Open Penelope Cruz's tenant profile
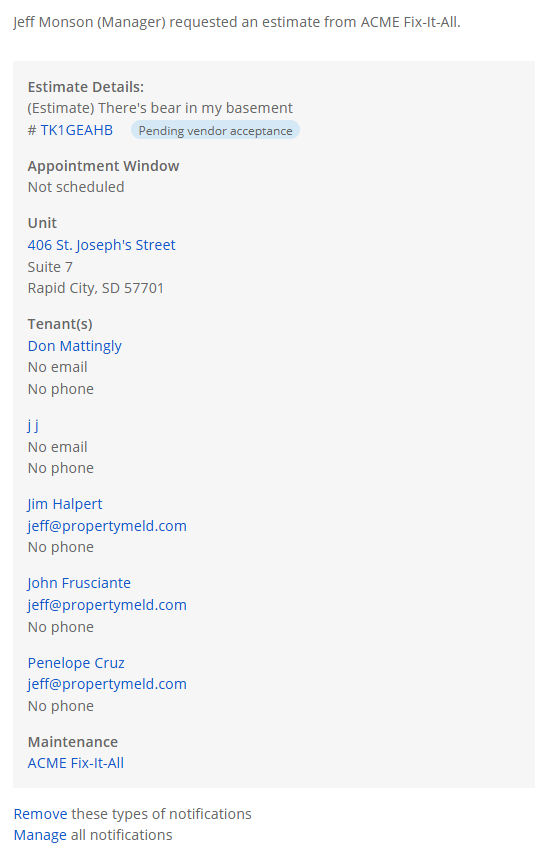 point(76,663)
